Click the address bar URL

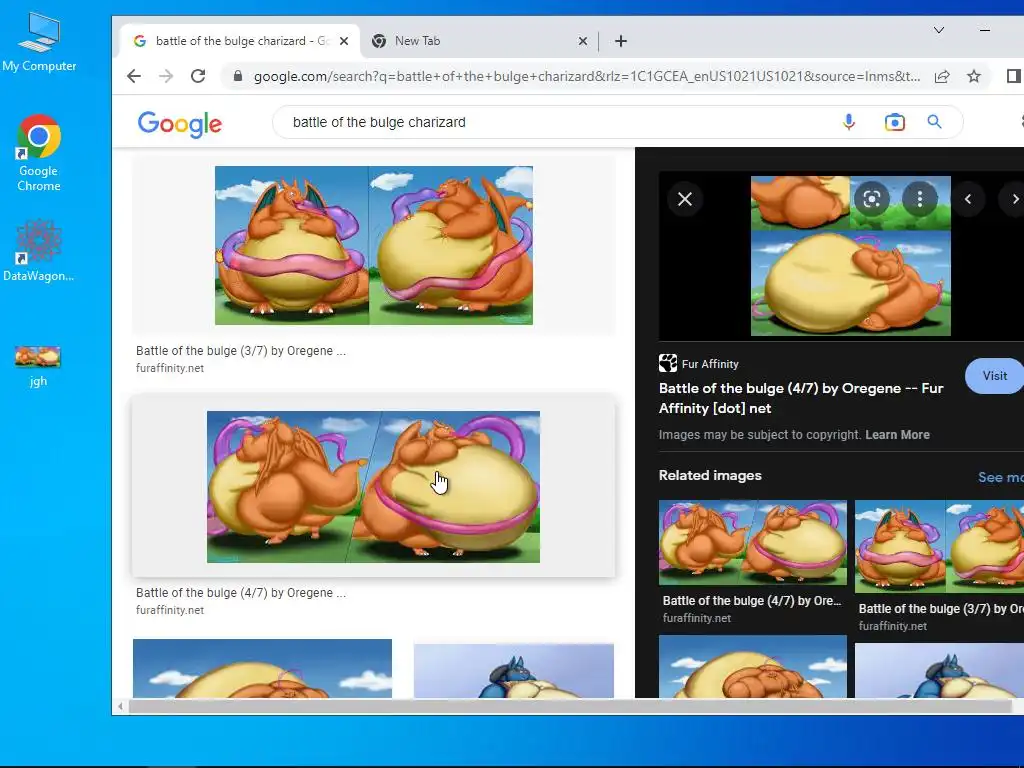pos(586,76)
